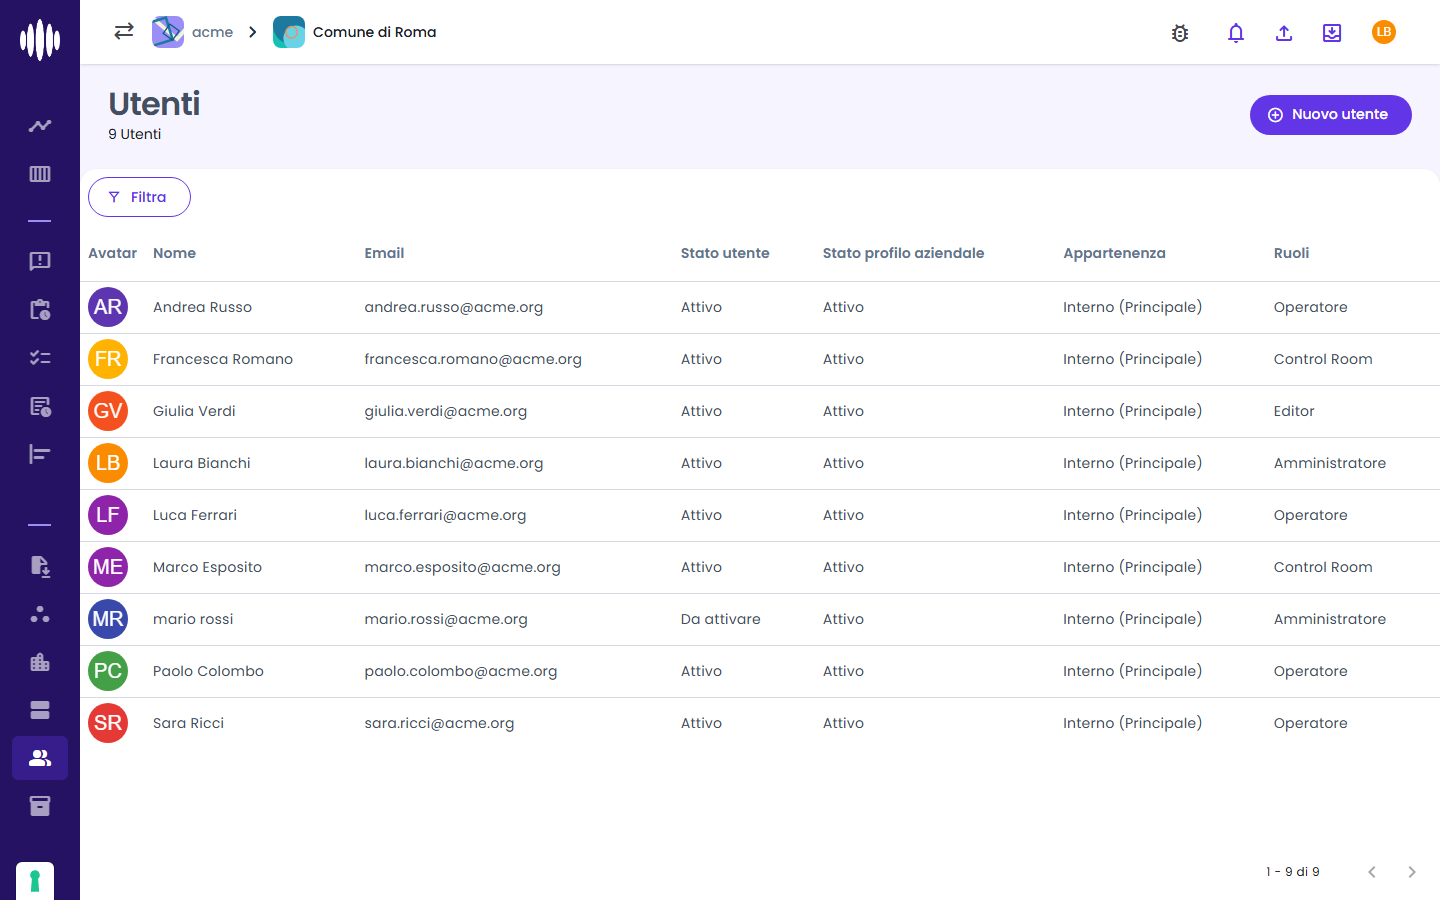Open the clipboard with clock icon
Viewport: 1440px width, 900px height.
click(x=40, y=309)
